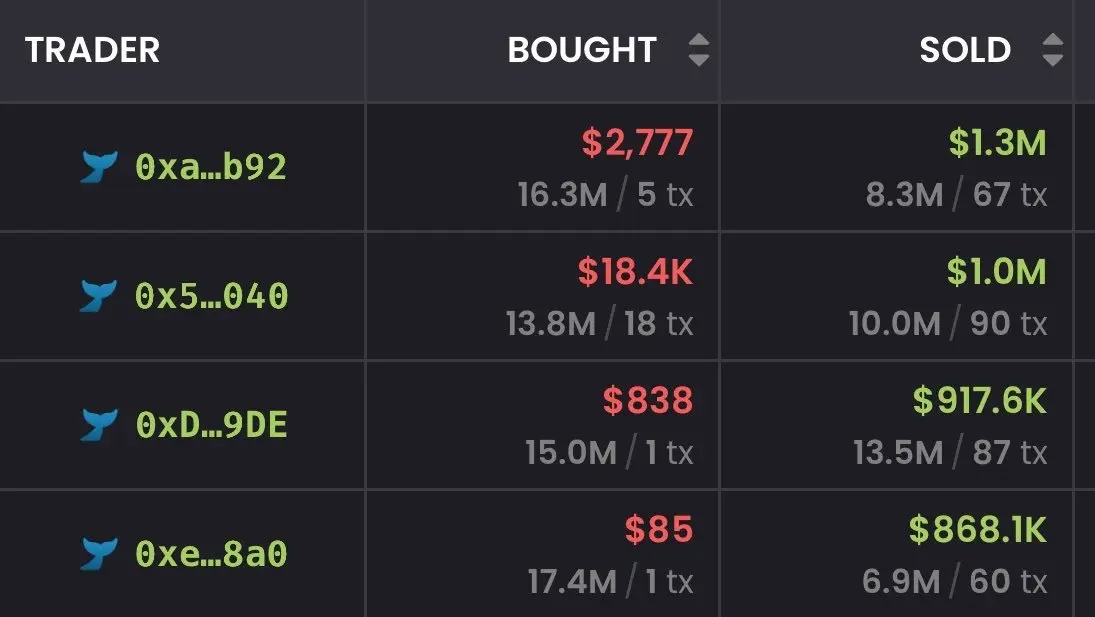Select the $868.1K sold amount
This screenshot has width=1095, height=617.
(x=978, y=530)
